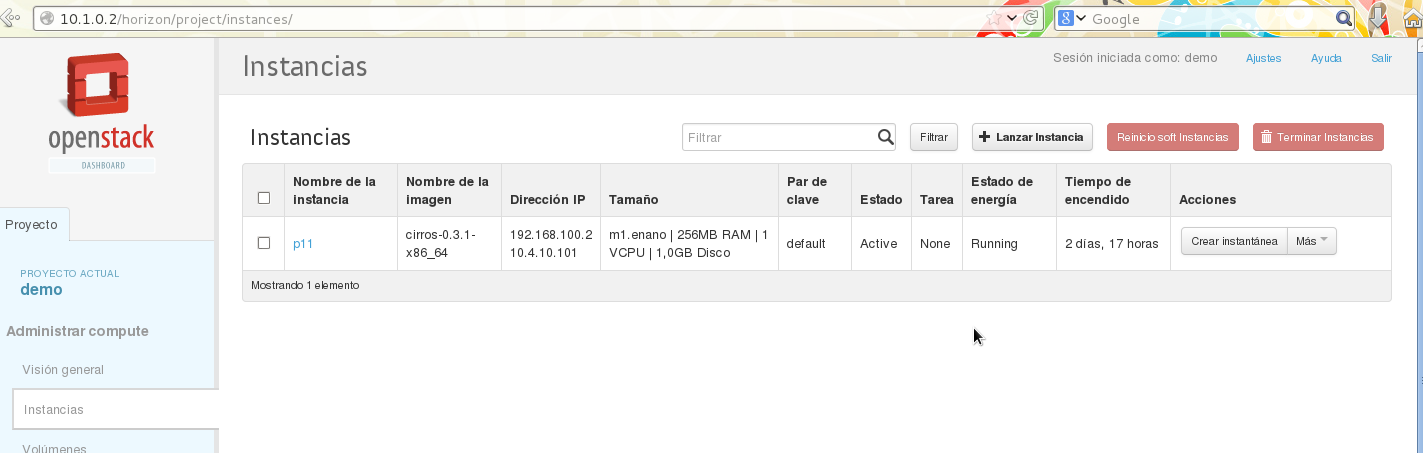This screenshot has width=1423, height=453.
Task: Open the URL bar history dropdown arrow
Action: 1011,19
